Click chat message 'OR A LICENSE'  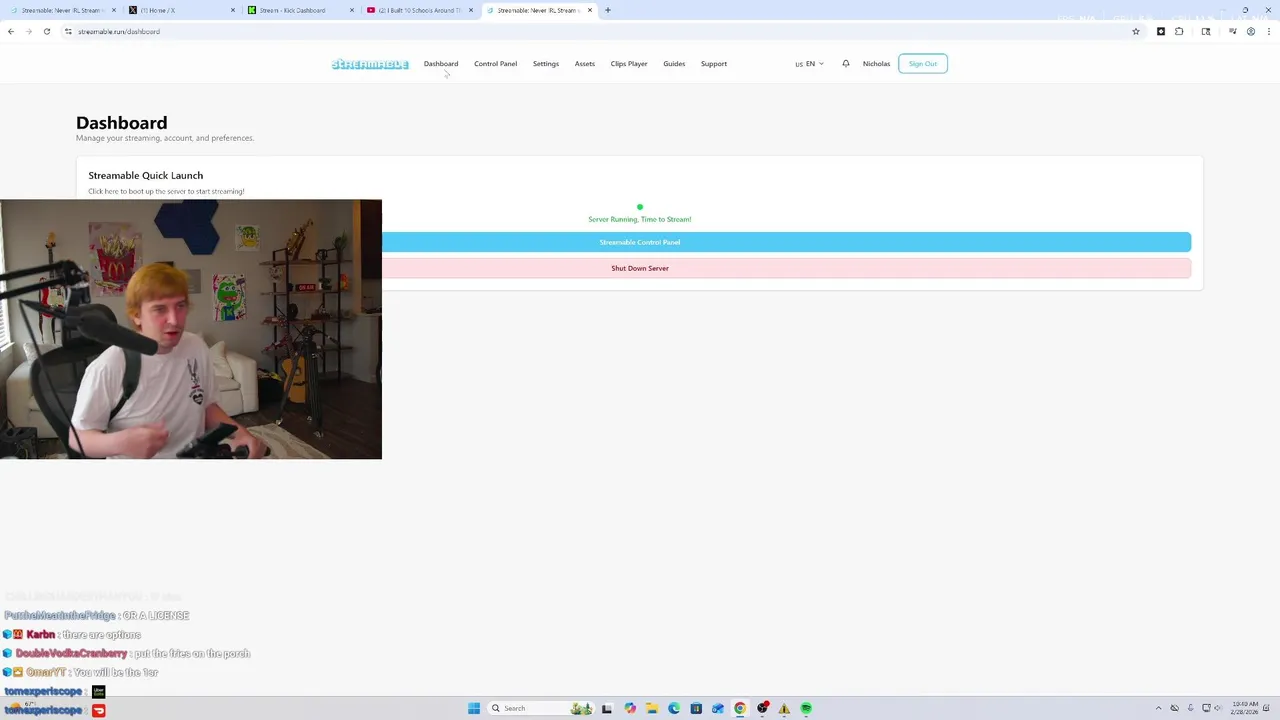156,616
